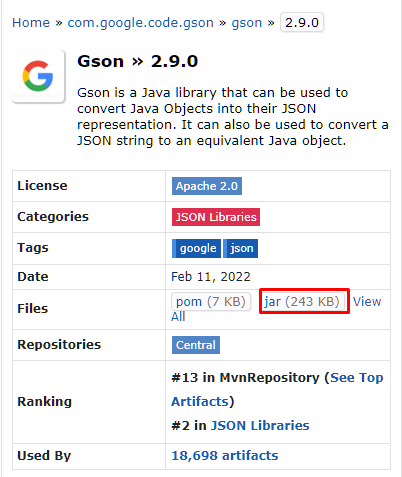The image size is (402, 477).
Task: Click the Used By row label
Action: click(44, 456)
